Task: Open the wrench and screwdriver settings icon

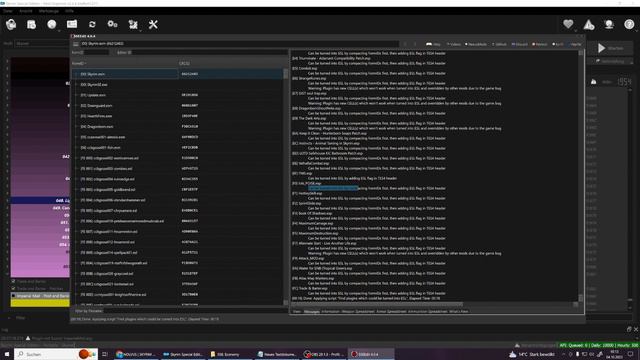Action: 153,24
